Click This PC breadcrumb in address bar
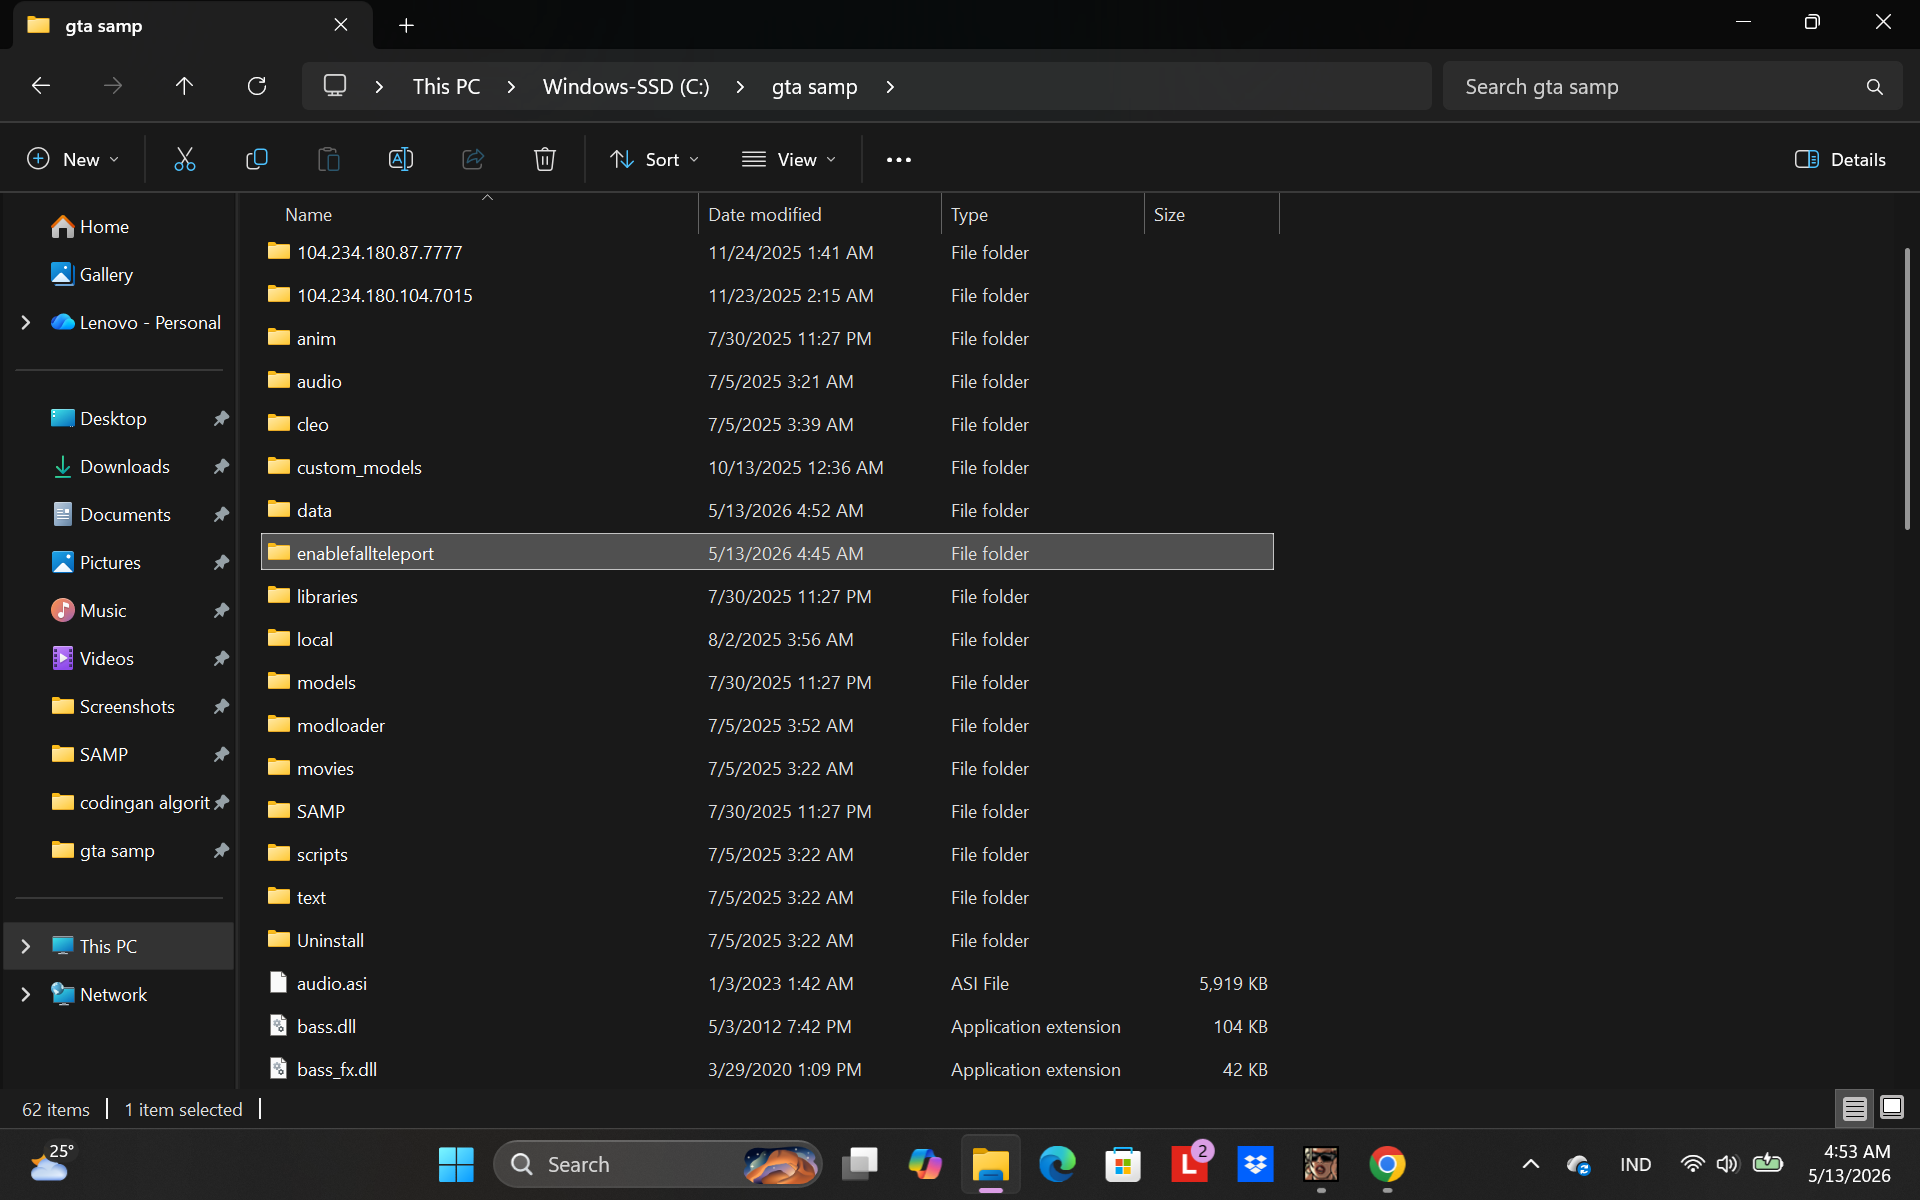The image size is (1920, 1200). tap(446, 87)
